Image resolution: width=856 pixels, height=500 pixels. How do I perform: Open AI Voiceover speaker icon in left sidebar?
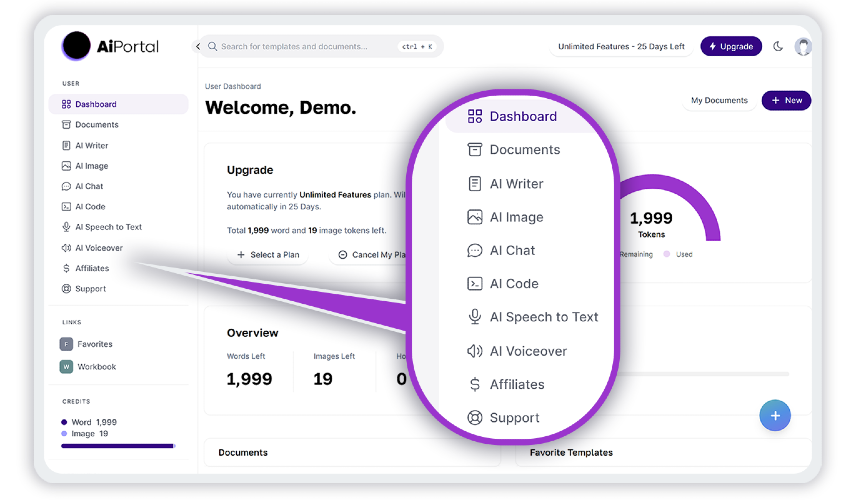click(66, 248)
